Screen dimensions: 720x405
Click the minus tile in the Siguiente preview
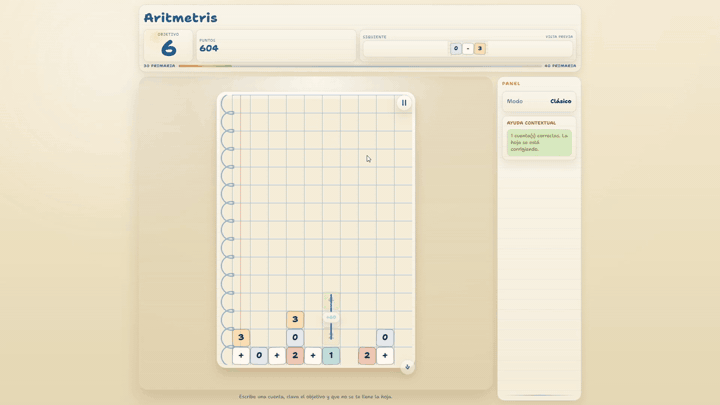(x=467, y=48)
